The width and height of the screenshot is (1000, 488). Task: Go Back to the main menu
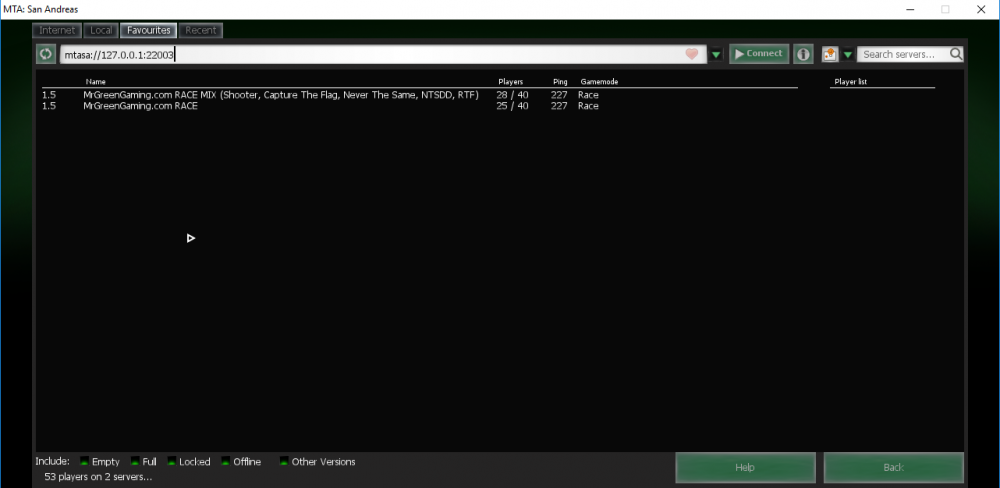pos(893,468)
